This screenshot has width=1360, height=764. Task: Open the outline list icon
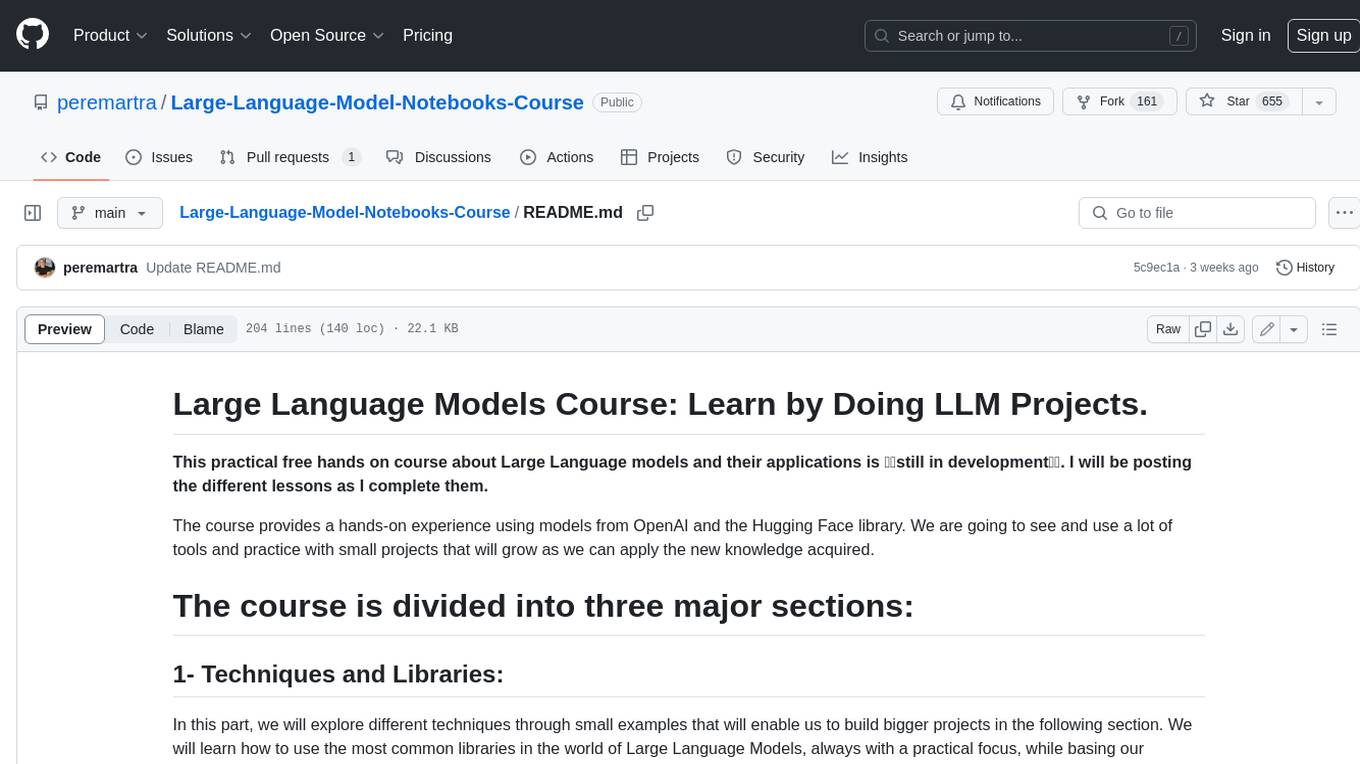[x=1329, y=329]
